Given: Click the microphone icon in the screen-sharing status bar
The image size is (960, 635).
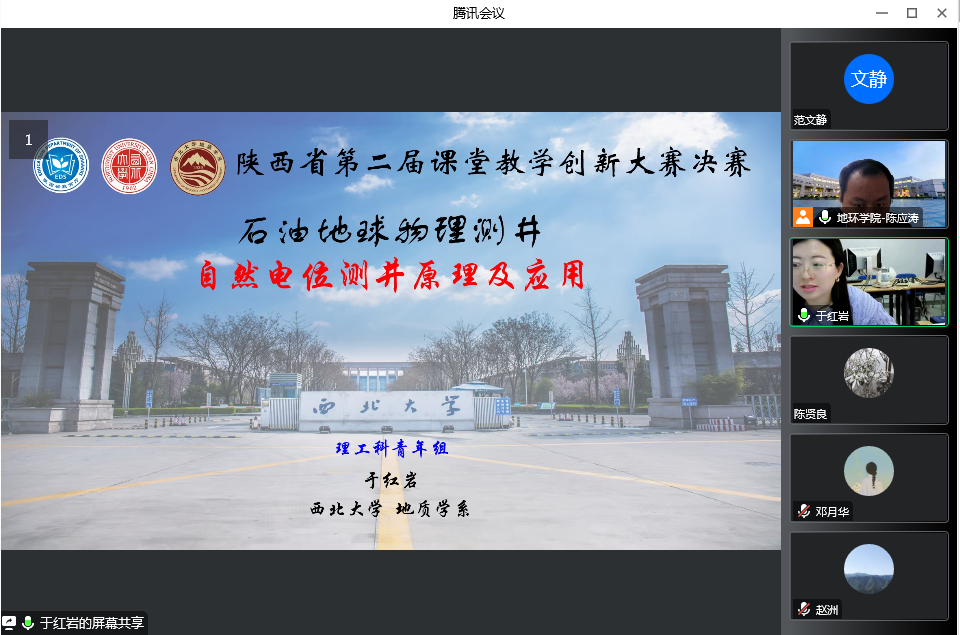Looking at the screenshot, I should click(28, 623).
